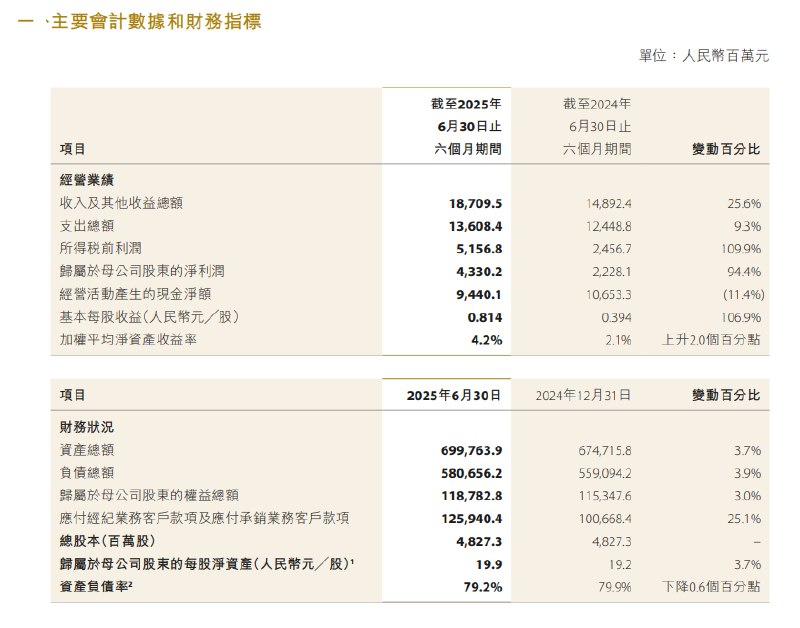Select value 699,763.9
800x628 pixels.
click(471, 450)
